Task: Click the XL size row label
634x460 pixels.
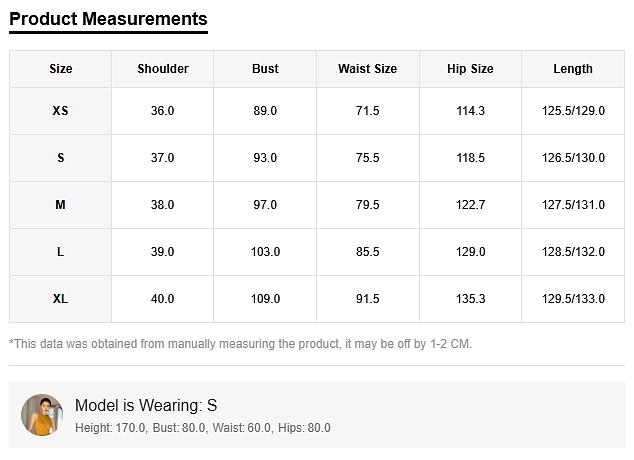Action: [x=61, y=299]
